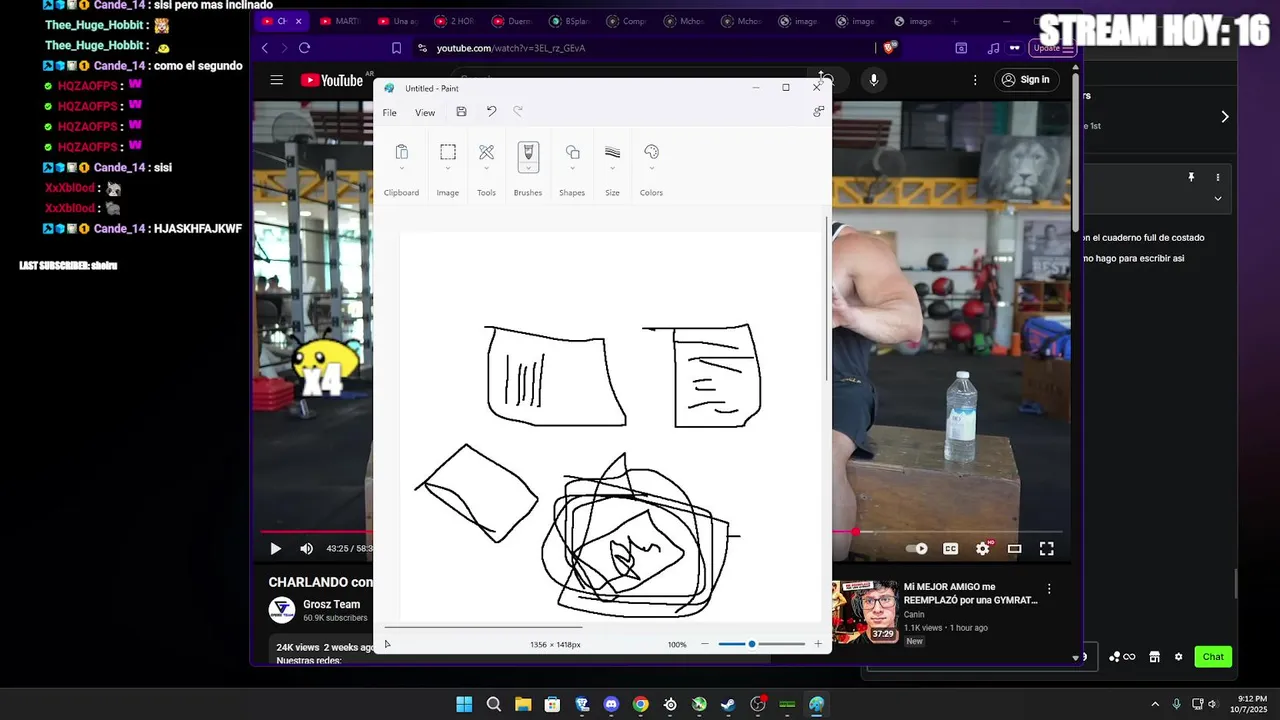Screen dimensions: 1280x720
Task: Open the Clipboard paste tool in Paint
Action: click(401, 152)
